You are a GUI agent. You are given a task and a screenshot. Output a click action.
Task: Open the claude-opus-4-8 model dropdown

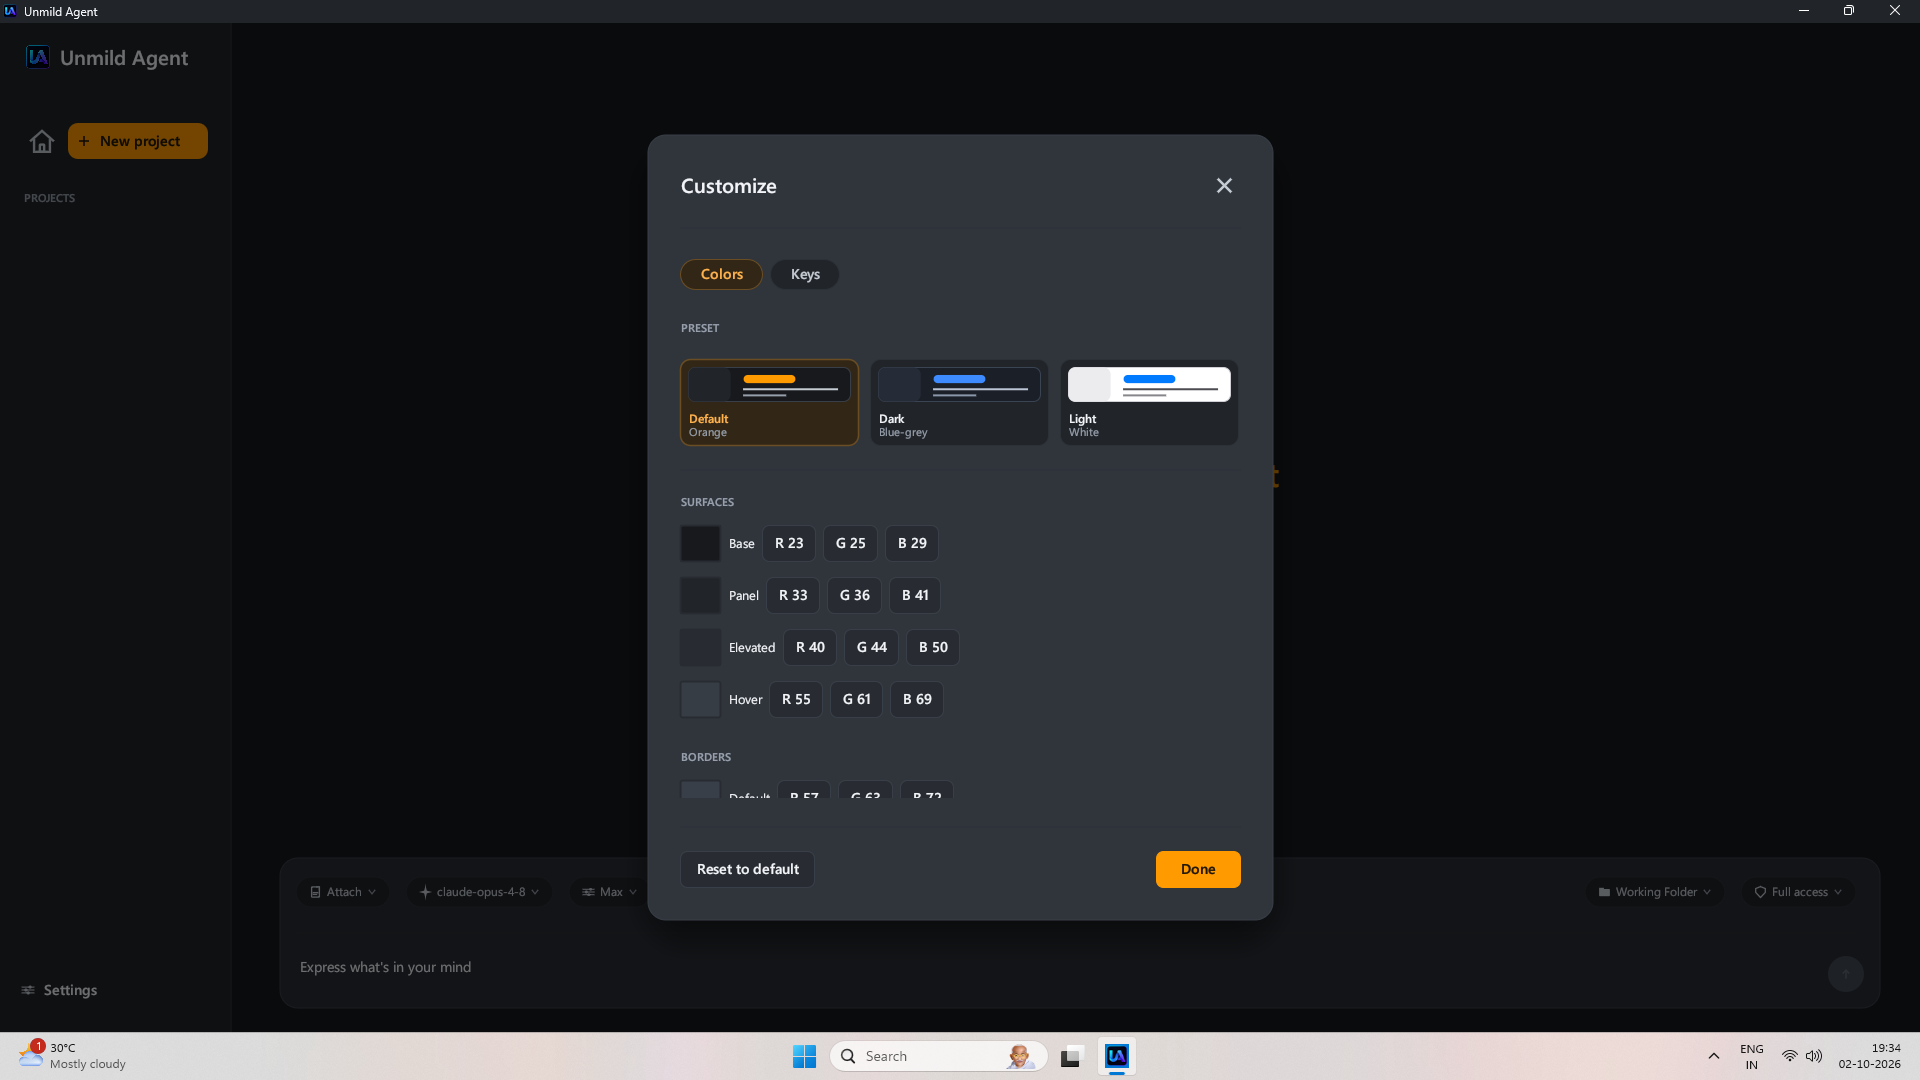pyautogui.click(x=479, y=892)
